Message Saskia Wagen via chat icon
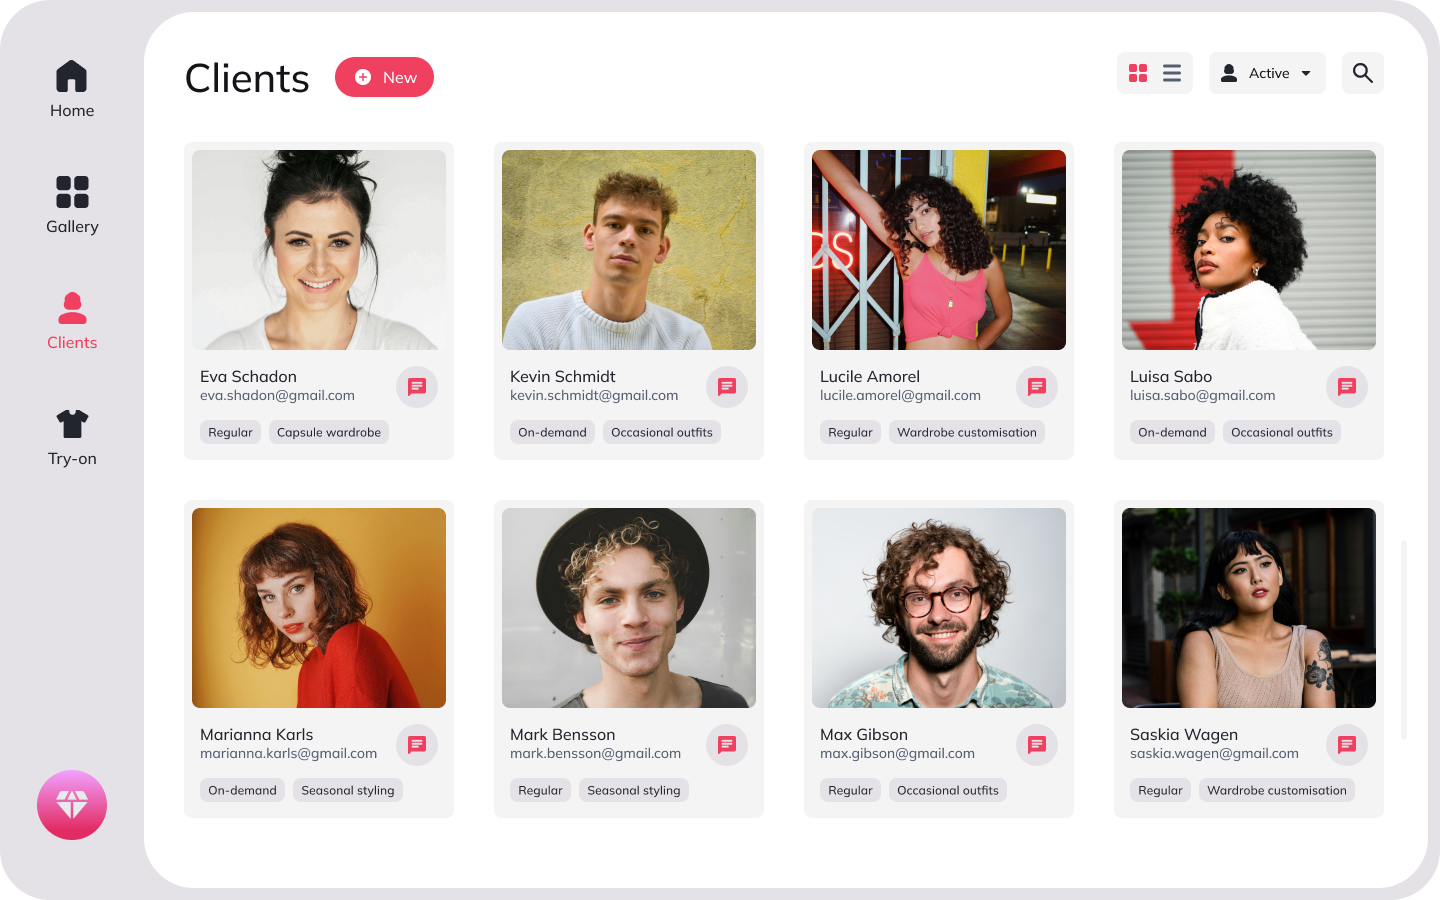 (1347, 745)
